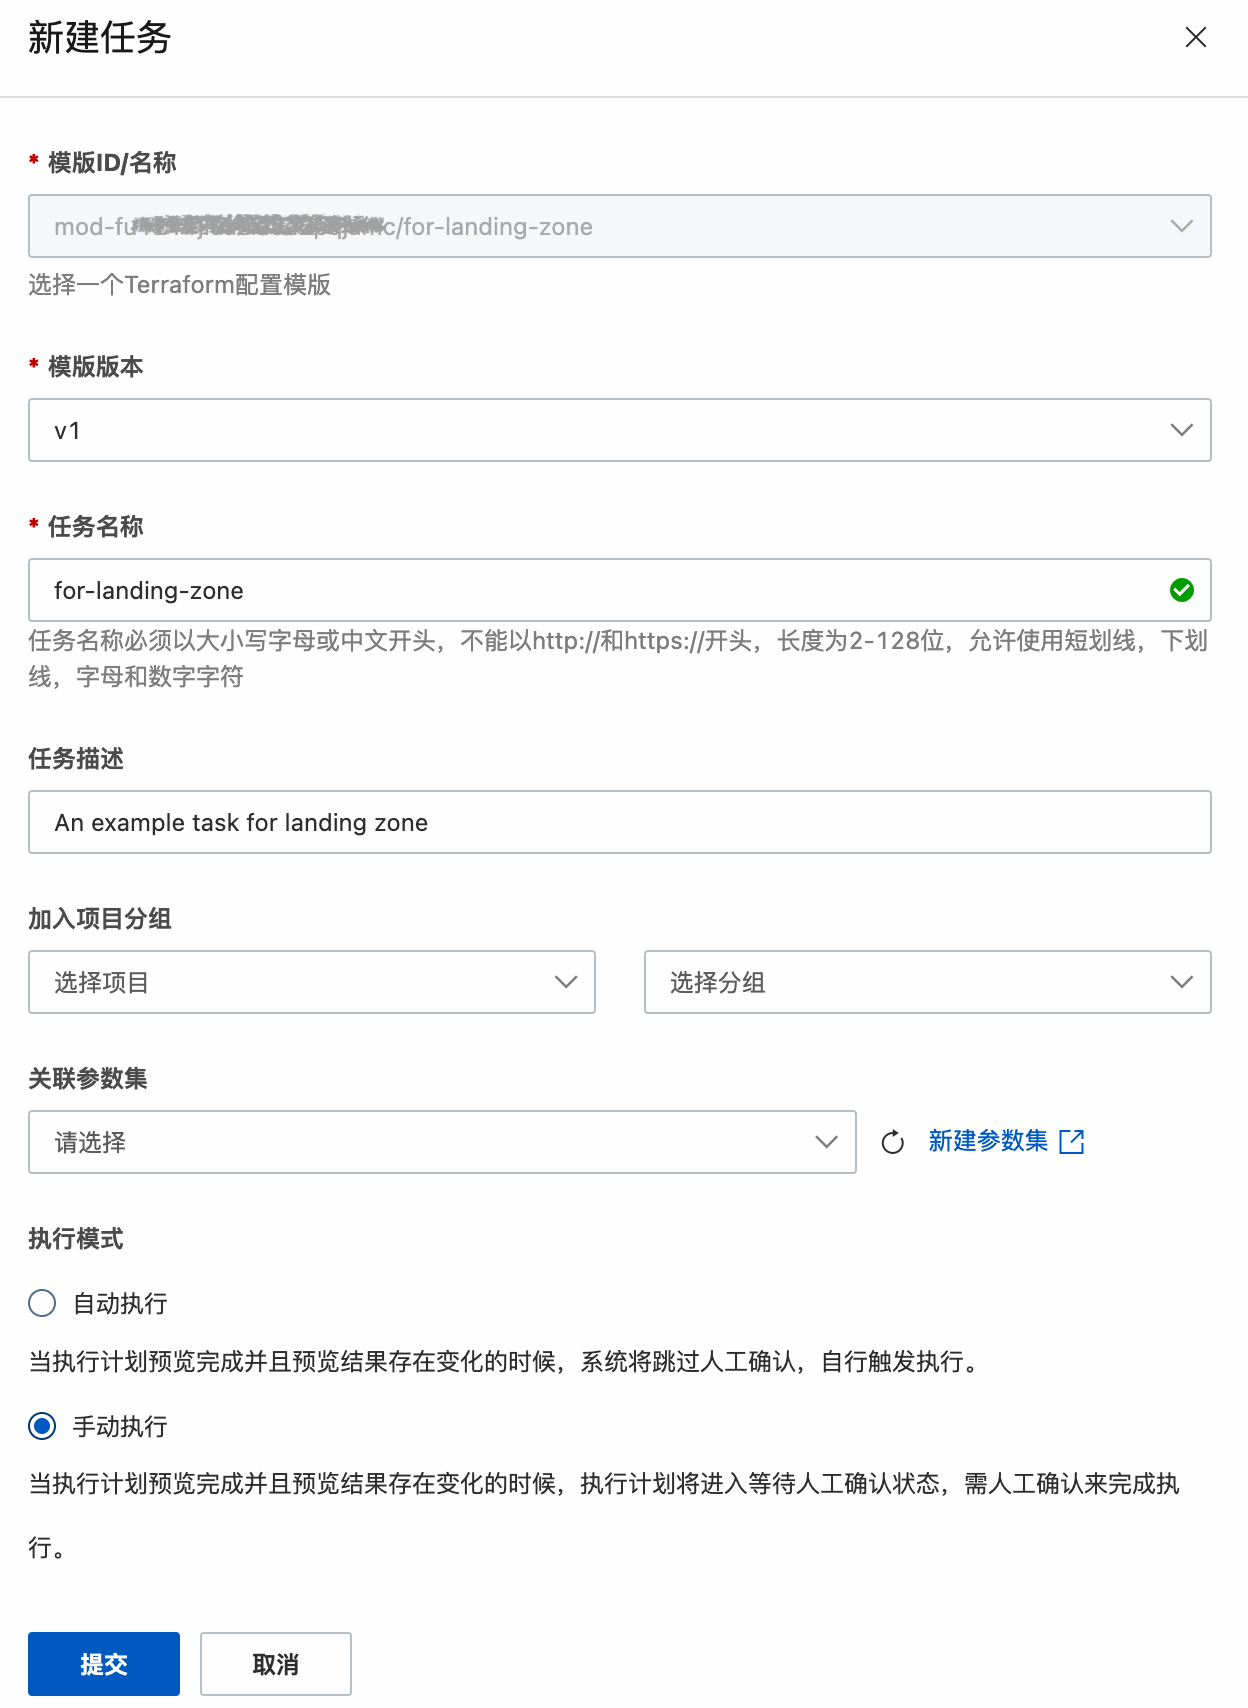
Task: Click the 取消 cancel button
Action: click(x=276, y=1664)
